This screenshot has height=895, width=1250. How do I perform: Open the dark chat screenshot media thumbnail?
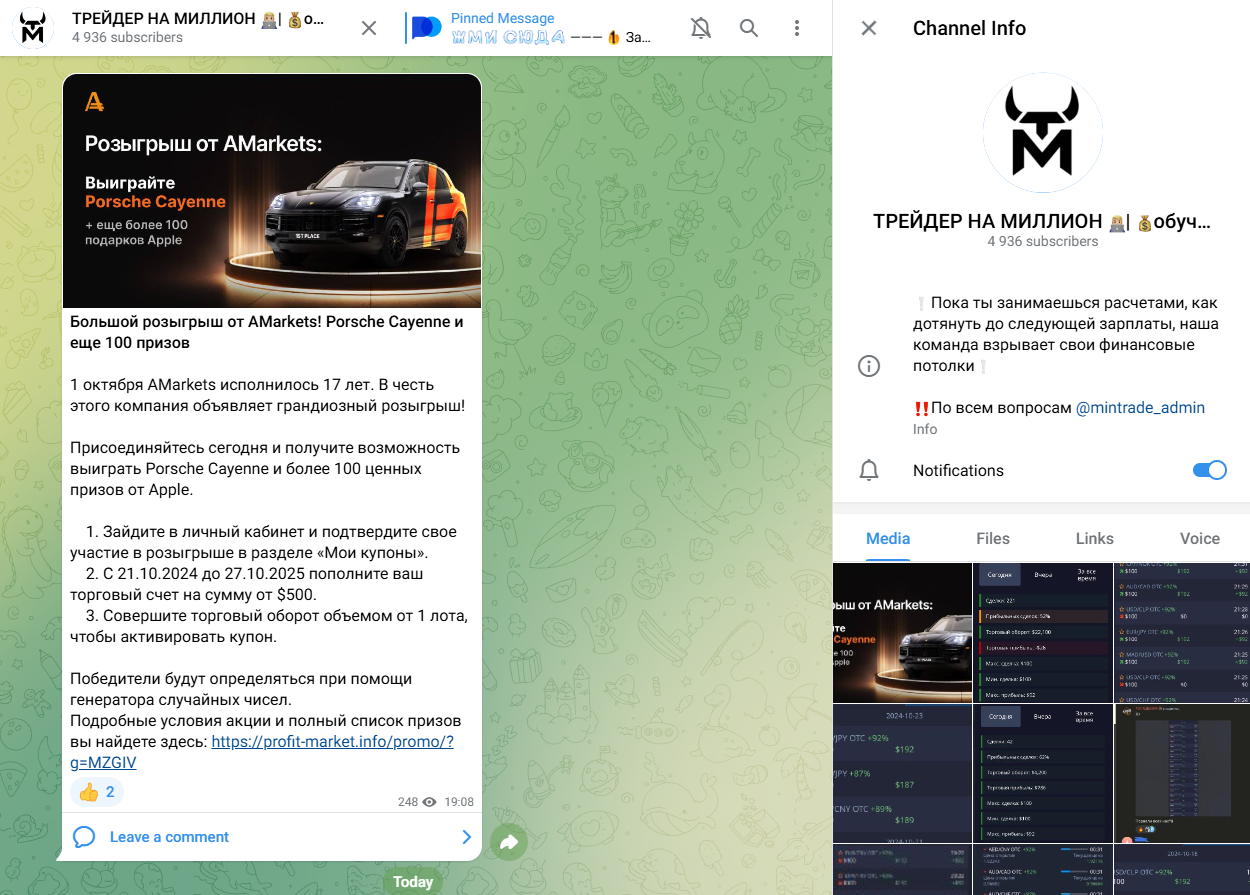coord(1182,773)
